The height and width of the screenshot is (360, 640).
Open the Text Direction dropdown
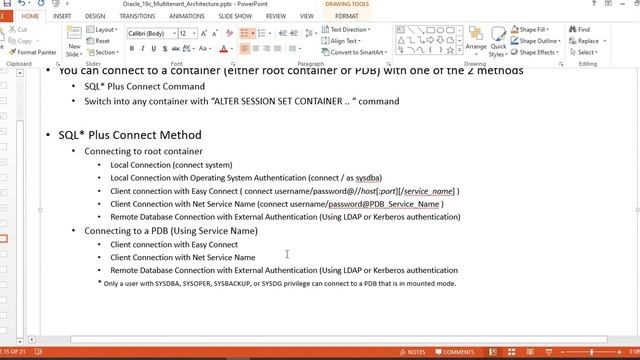(x=346, y=29)
